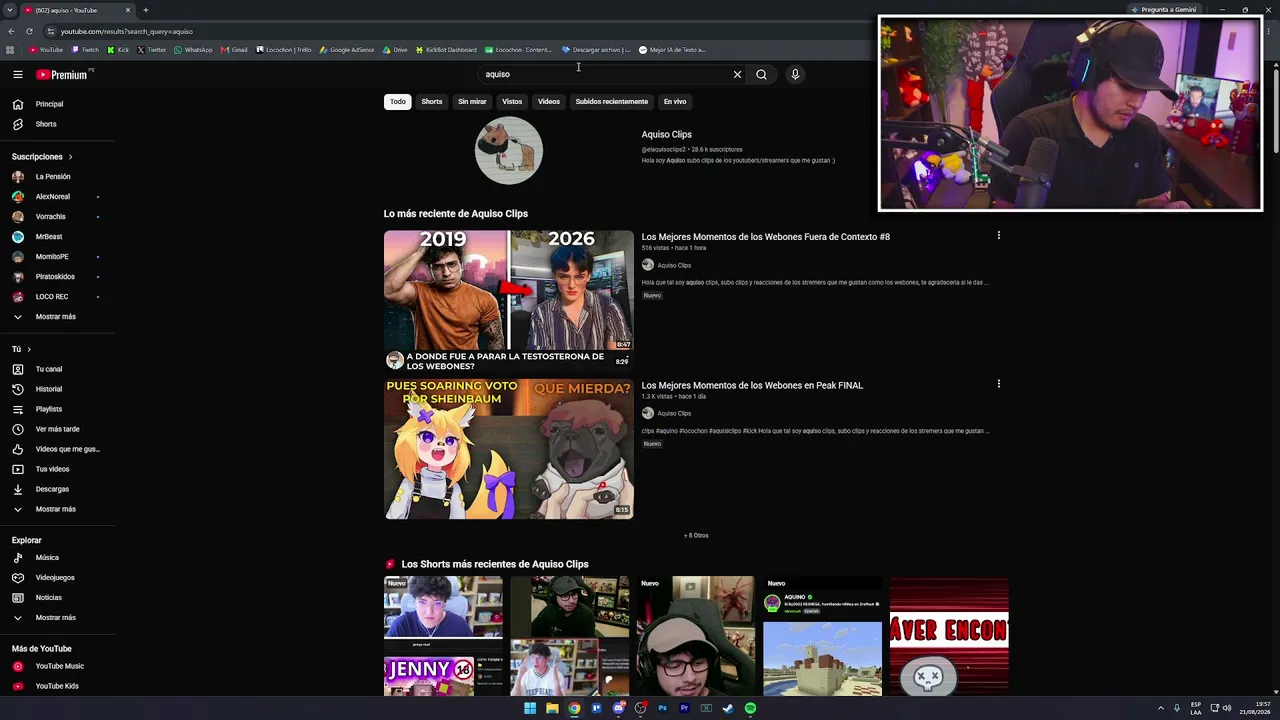
Task: Open Suscripciones section chevron
Action: coord(70,157)
